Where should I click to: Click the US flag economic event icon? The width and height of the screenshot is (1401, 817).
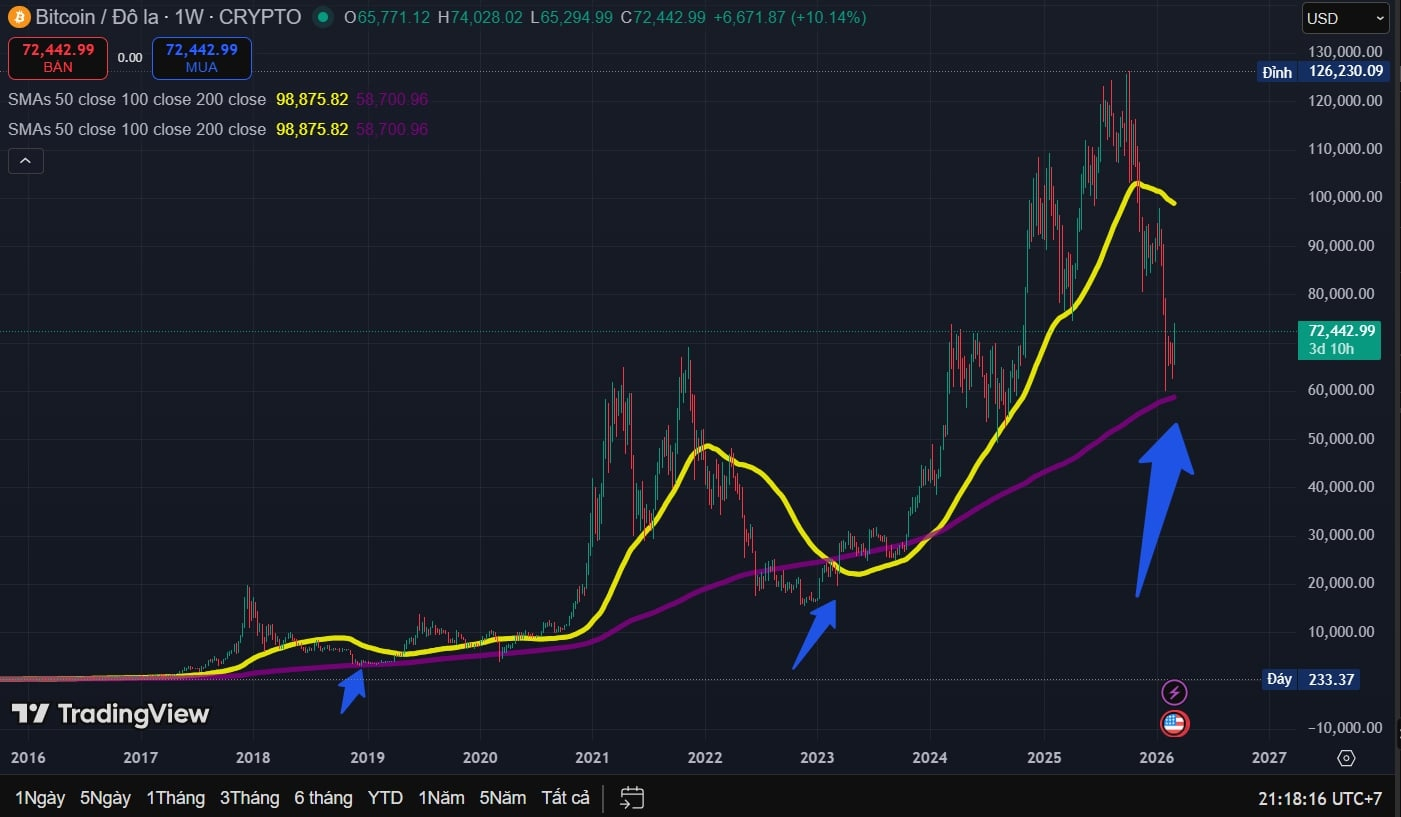(1175, 723)
